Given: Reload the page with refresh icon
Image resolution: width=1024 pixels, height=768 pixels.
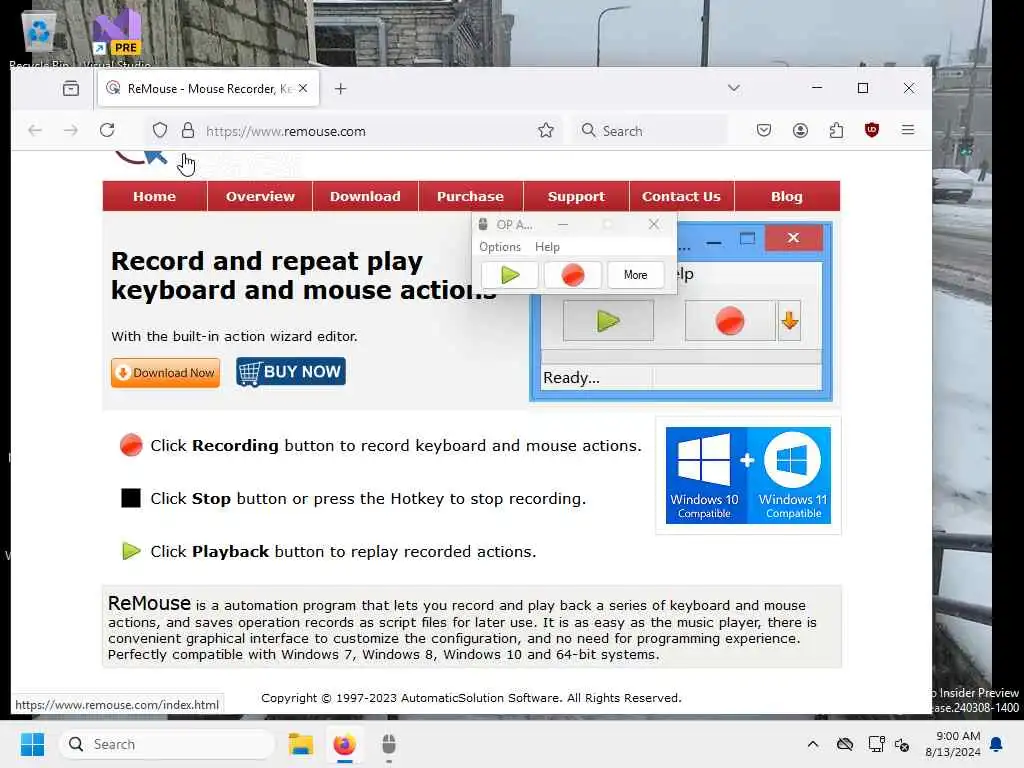Looking at the screenshot, I should (107, 130).
